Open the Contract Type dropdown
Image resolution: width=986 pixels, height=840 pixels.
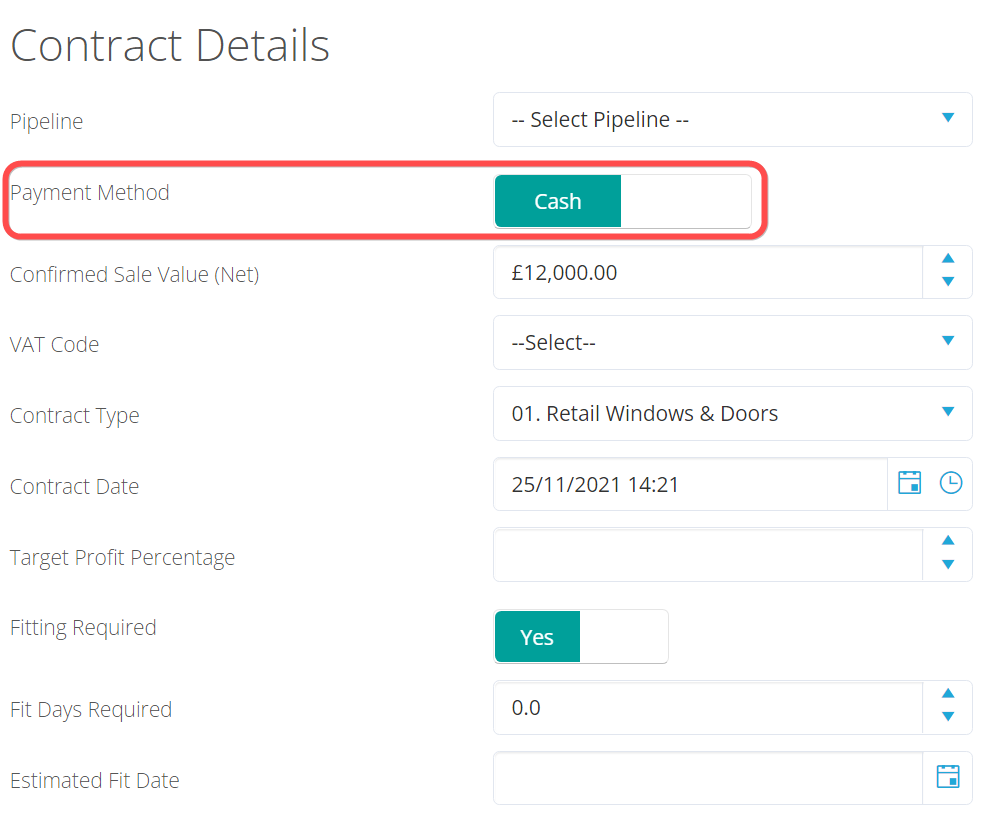click(732, 414)
